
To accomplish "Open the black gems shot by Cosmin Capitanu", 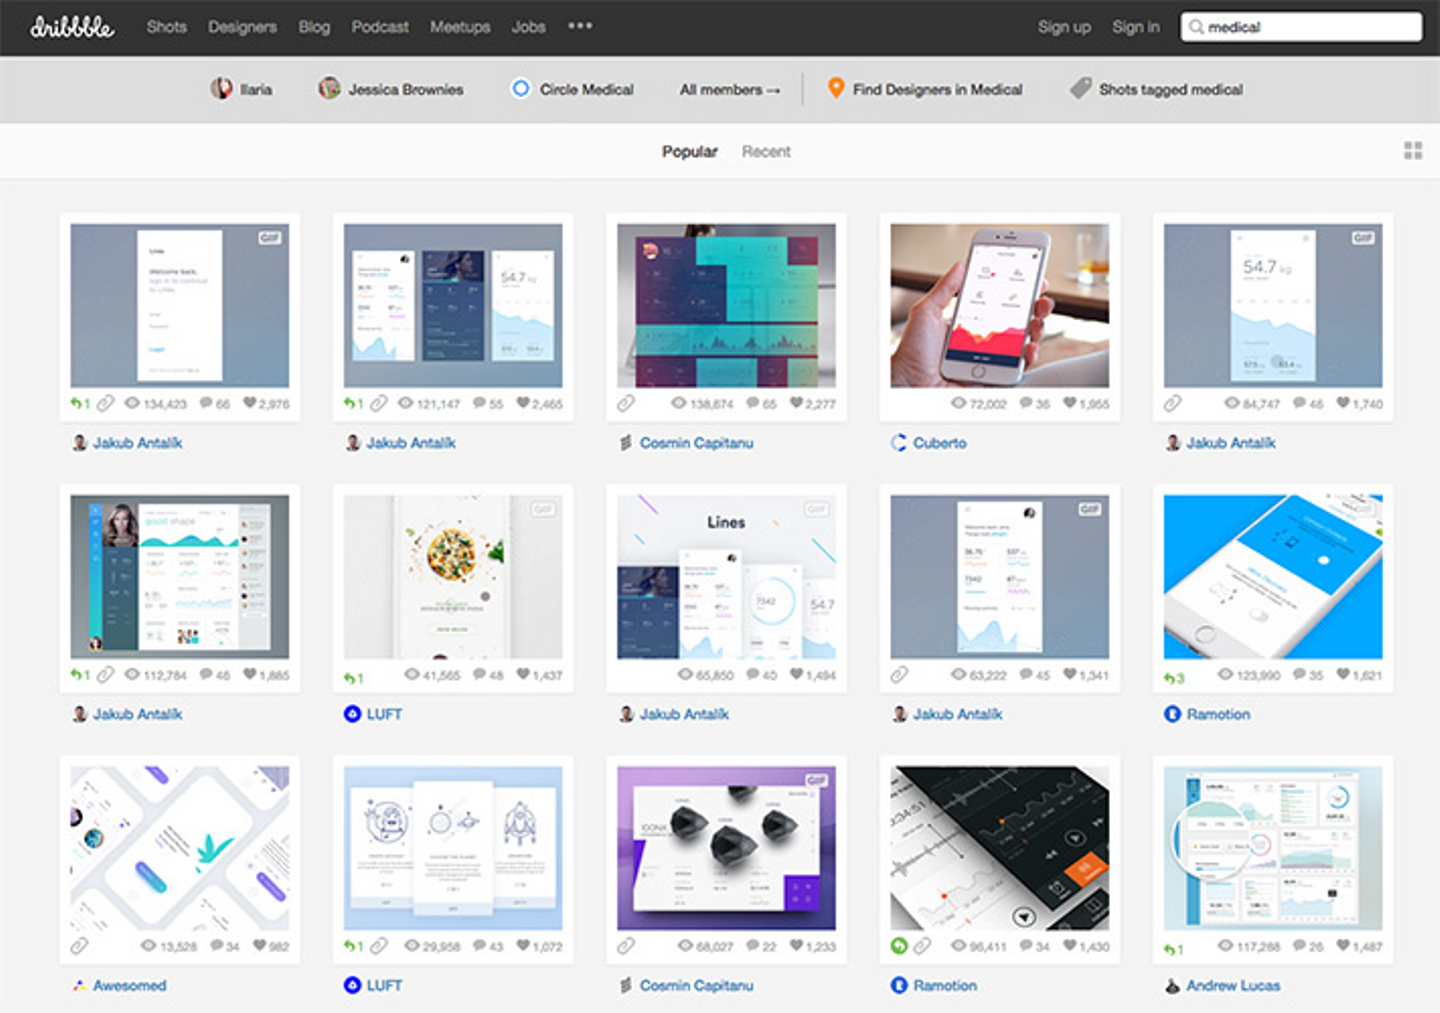I will point(726,848).
